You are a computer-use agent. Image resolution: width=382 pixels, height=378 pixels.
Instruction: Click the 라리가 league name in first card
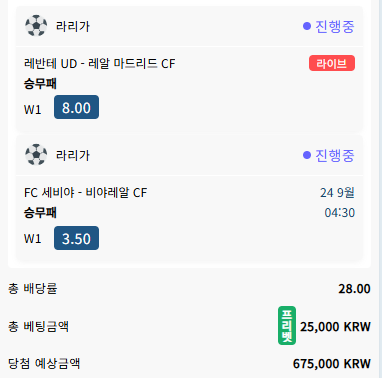point(73,26)
